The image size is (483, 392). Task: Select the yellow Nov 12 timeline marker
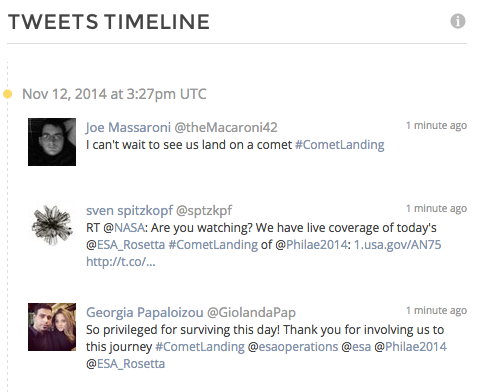pos(8,94)
